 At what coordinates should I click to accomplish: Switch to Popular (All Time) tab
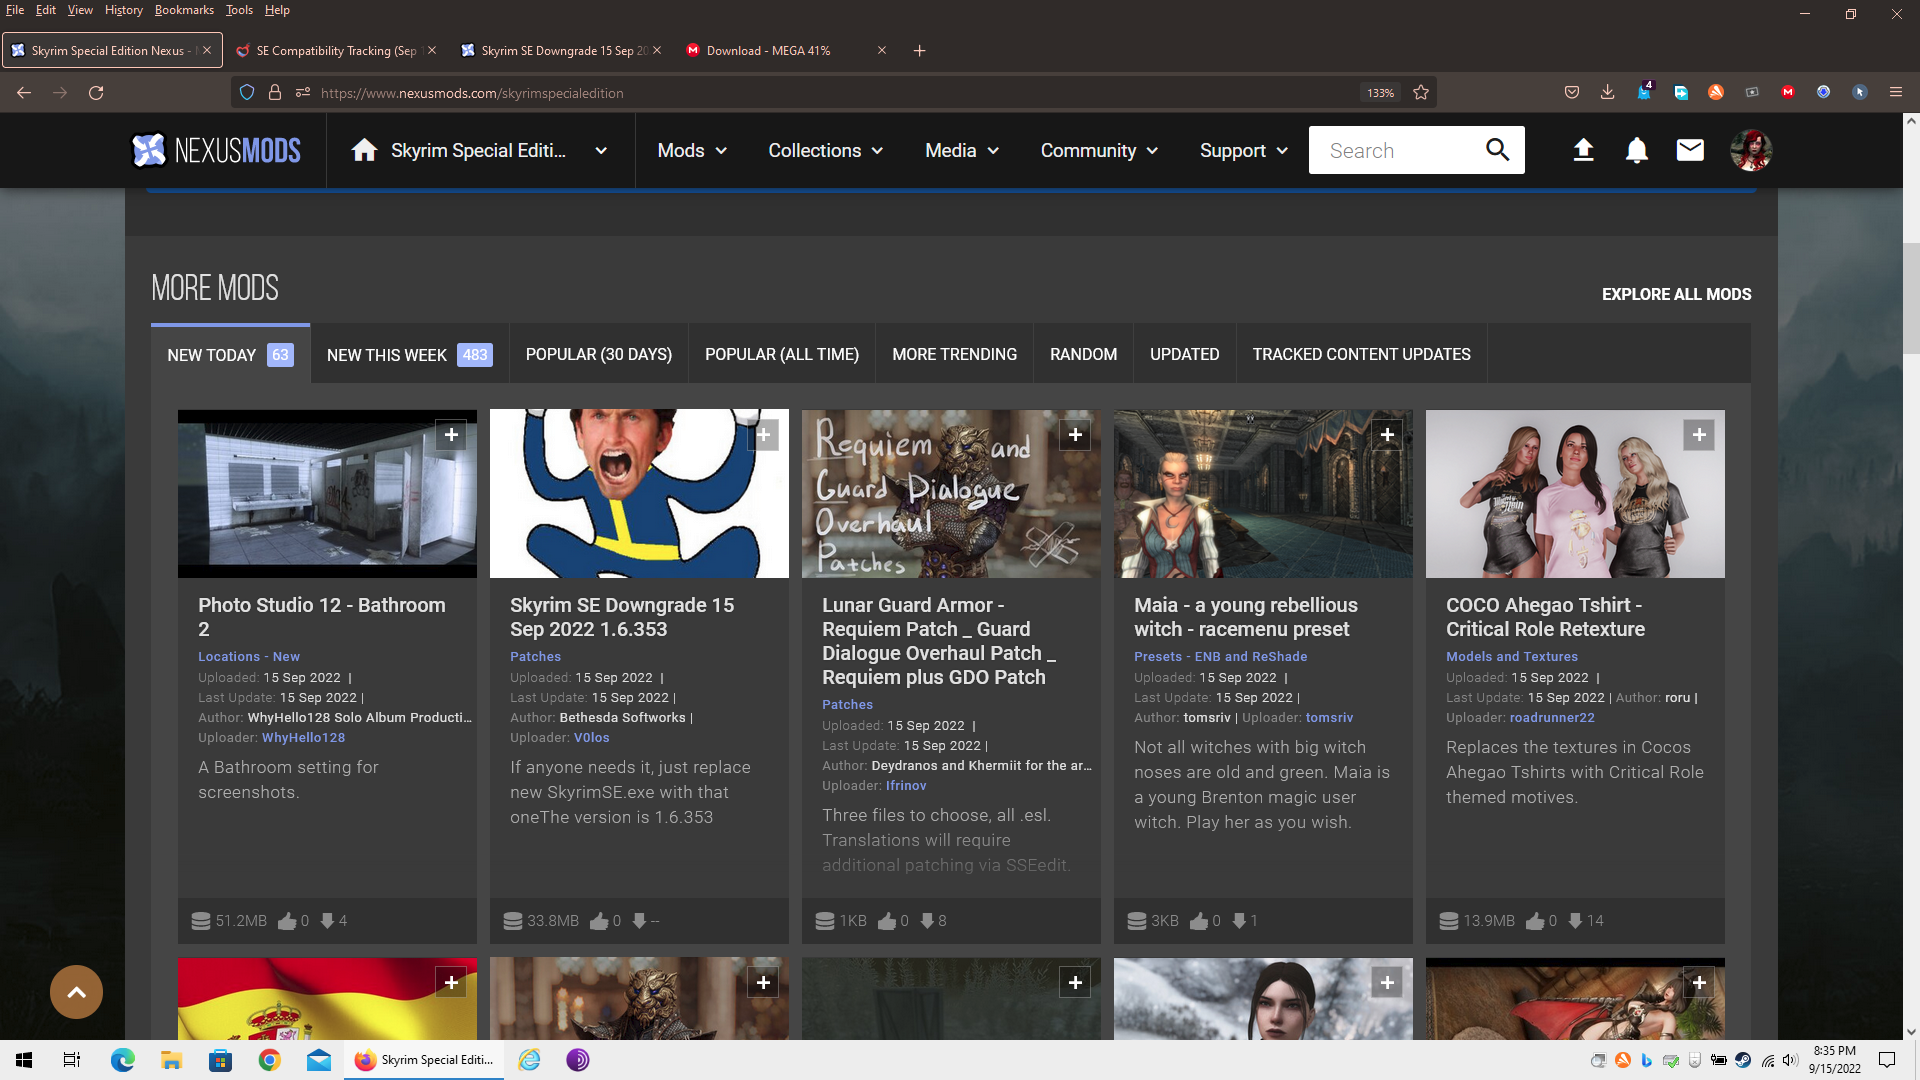782,355
